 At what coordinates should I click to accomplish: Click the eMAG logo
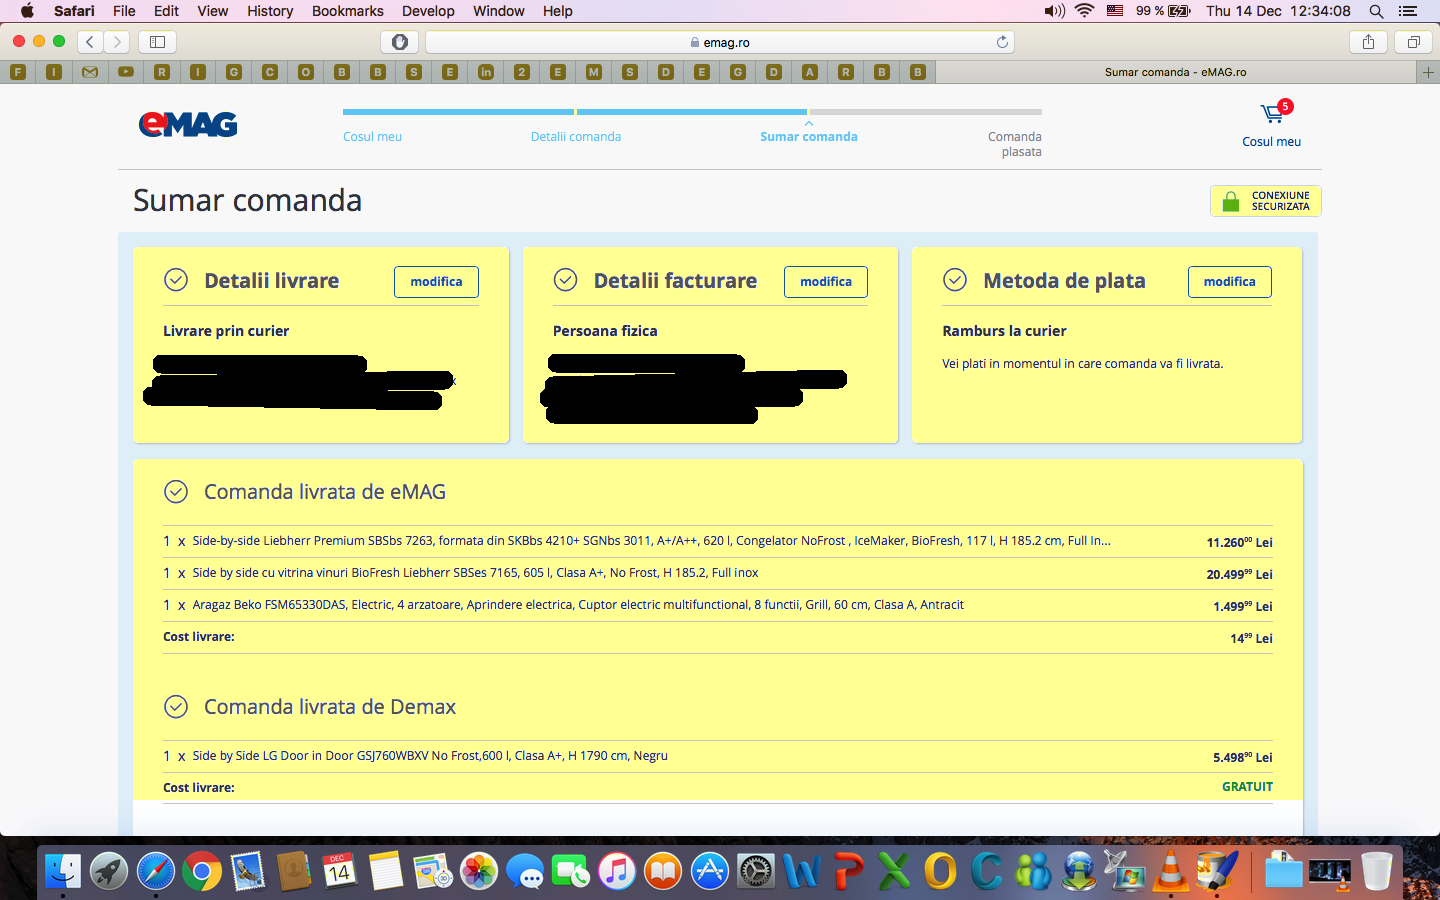tap(188, 124)
